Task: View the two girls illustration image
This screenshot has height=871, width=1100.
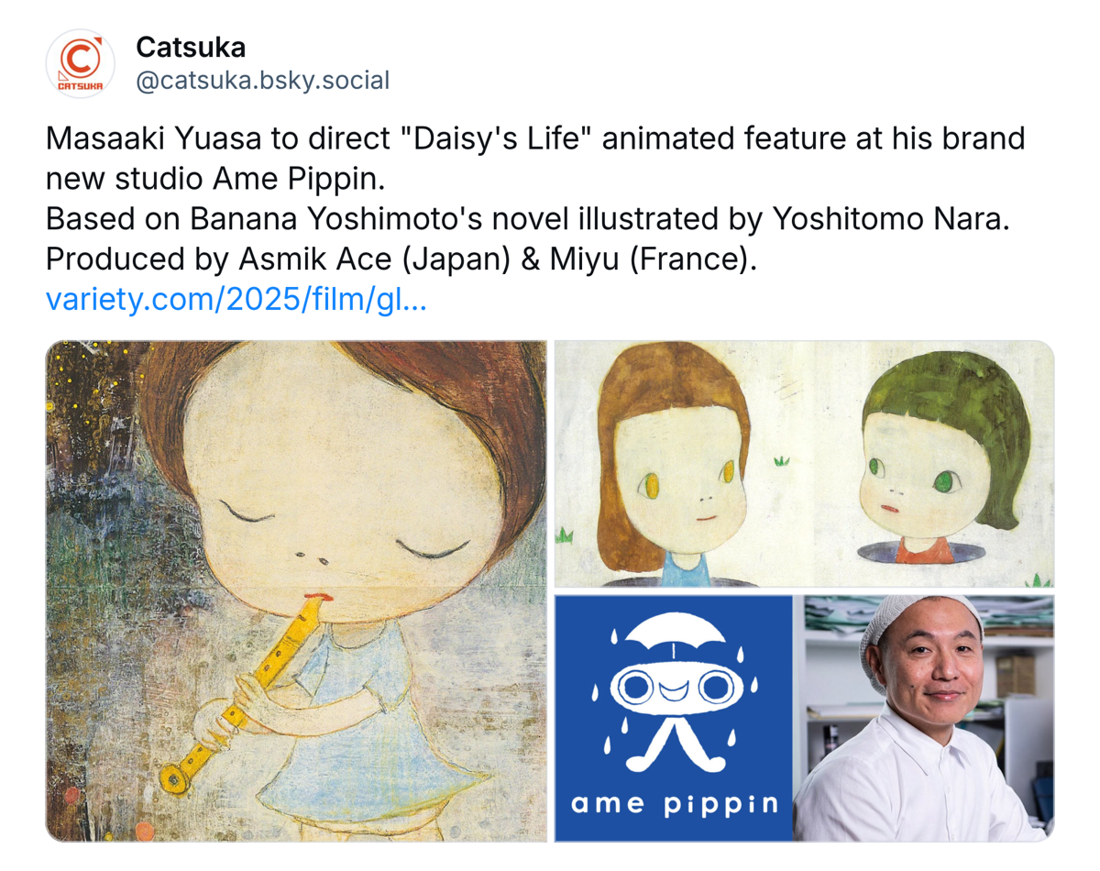Action: 804,464
